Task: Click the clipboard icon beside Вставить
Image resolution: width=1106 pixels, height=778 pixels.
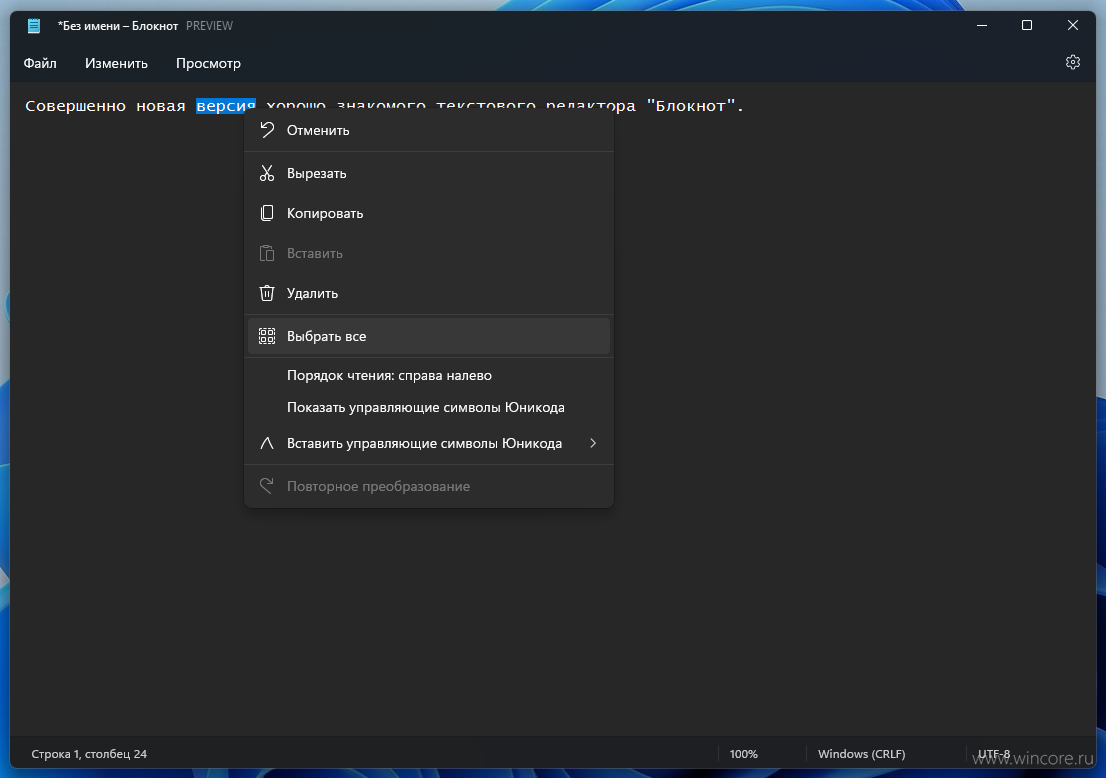Action: 267,253
